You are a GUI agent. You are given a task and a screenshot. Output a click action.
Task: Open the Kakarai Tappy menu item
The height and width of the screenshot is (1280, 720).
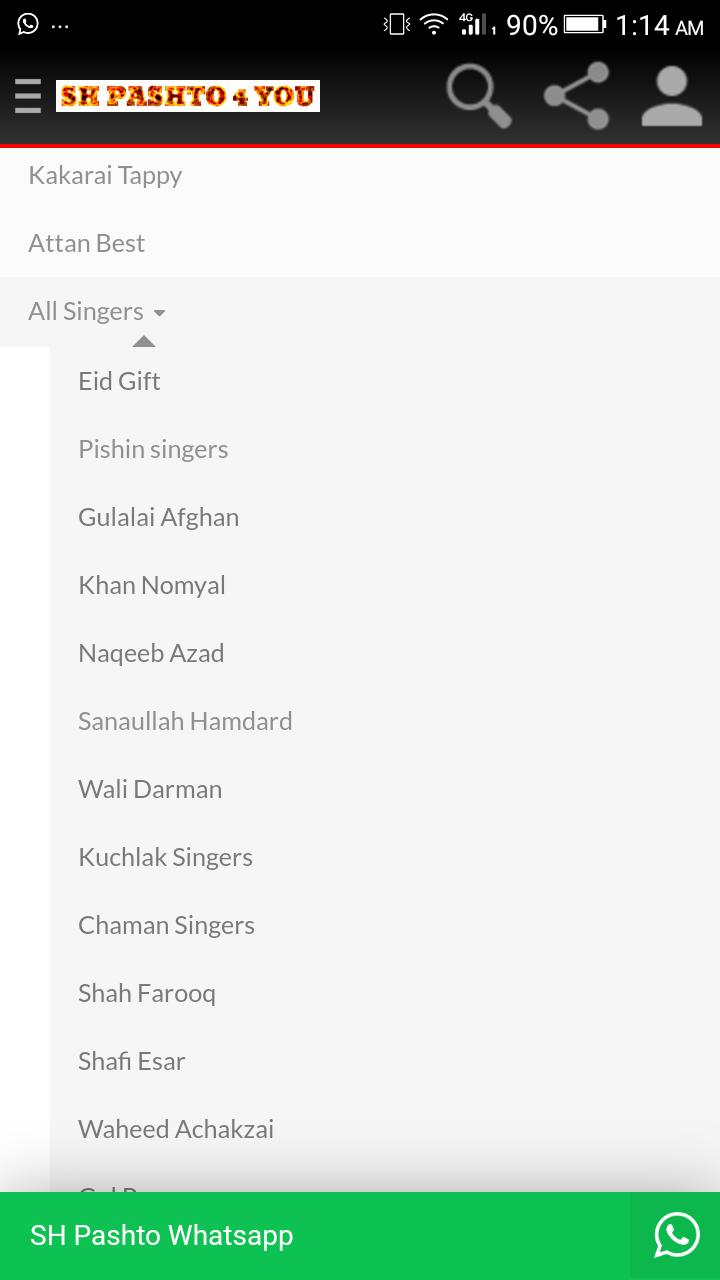(x=105, y=176)
